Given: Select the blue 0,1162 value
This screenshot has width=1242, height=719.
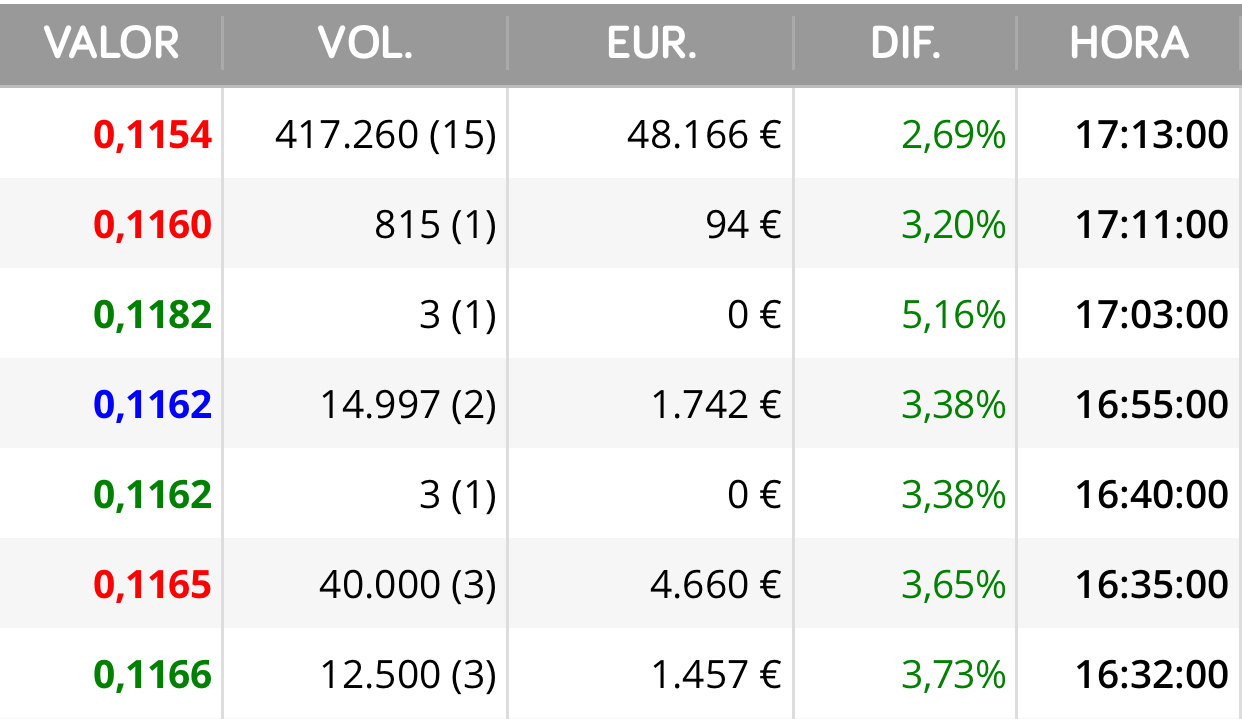Looking at the screenshot, I should click(153, 404).
